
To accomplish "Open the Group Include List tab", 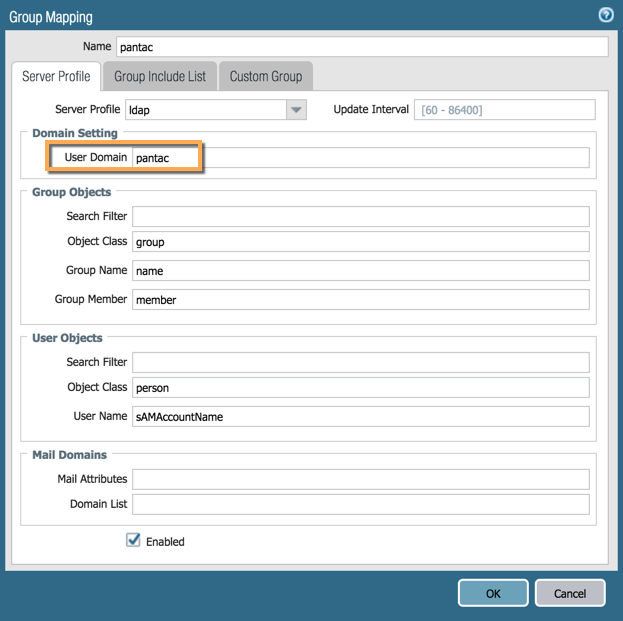I will (160, 76).
